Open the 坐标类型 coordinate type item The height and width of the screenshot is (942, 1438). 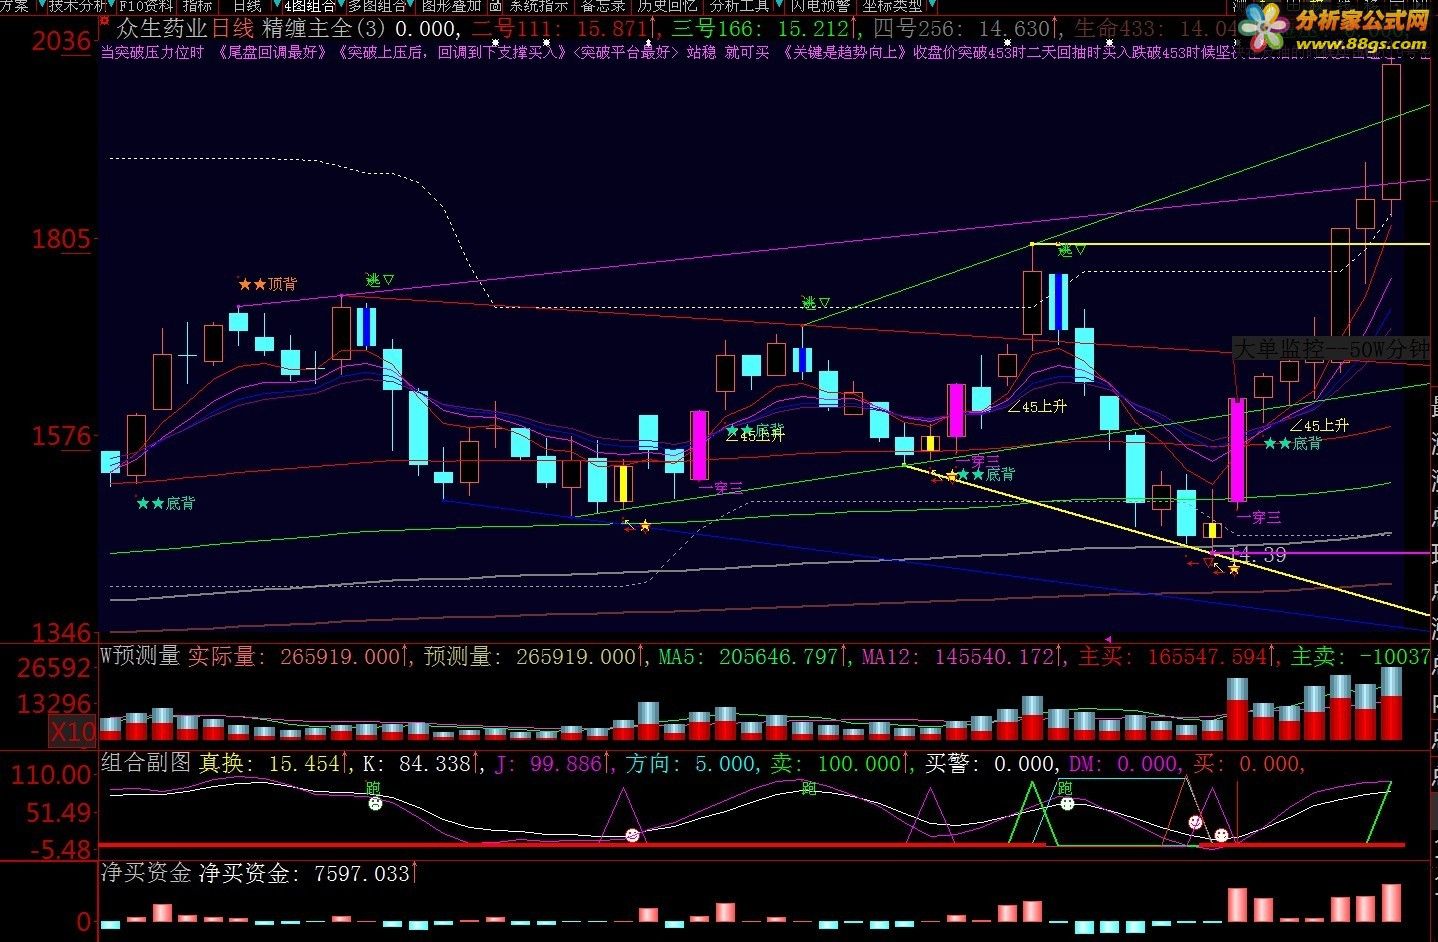coord(893,6)
